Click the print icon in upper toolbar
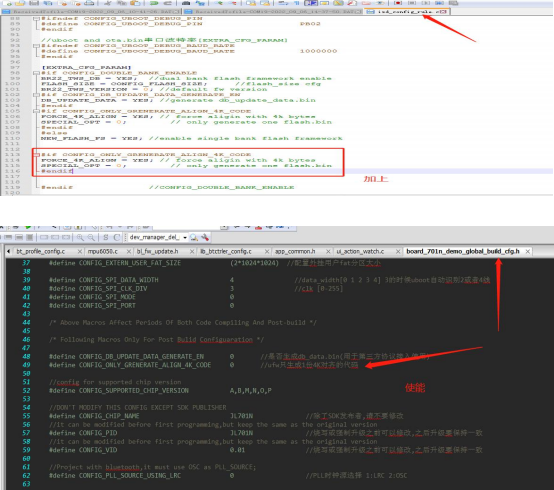Viewport: 554px width, 490px height. [x=89, y=3]
